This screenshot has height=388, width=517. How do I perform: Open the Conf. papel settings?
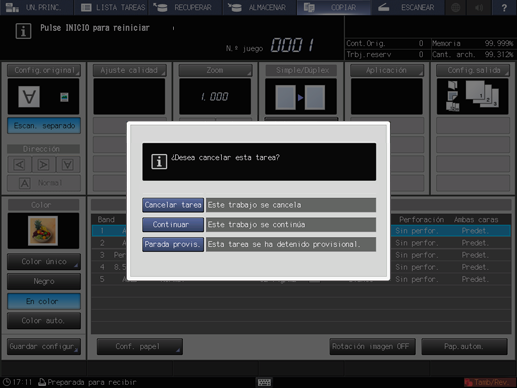(x=140, y=347)
